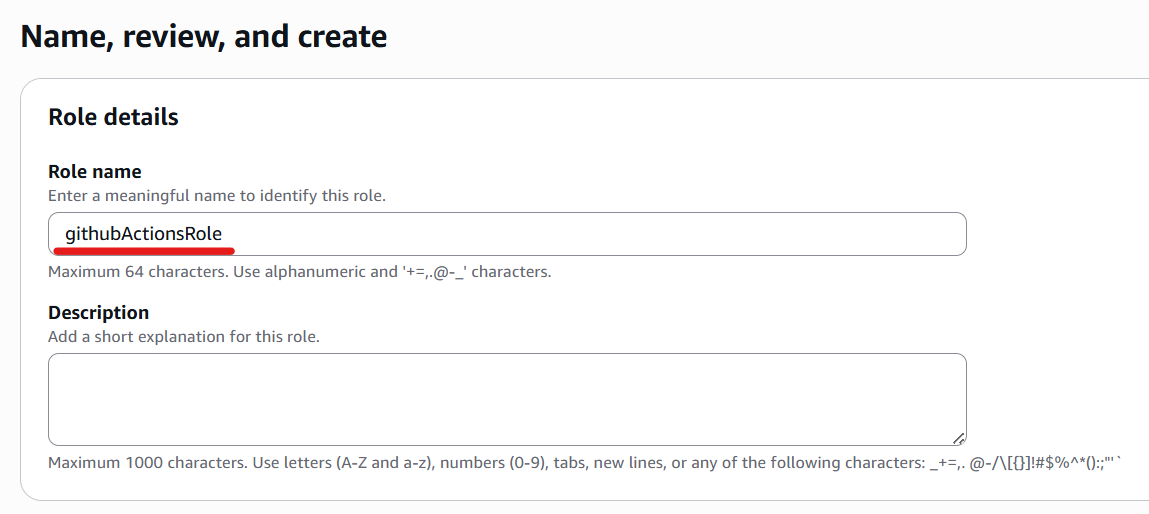The image size is (1149, 514).
Task: Click inside the empty Description text area
Action: [507, 399]
